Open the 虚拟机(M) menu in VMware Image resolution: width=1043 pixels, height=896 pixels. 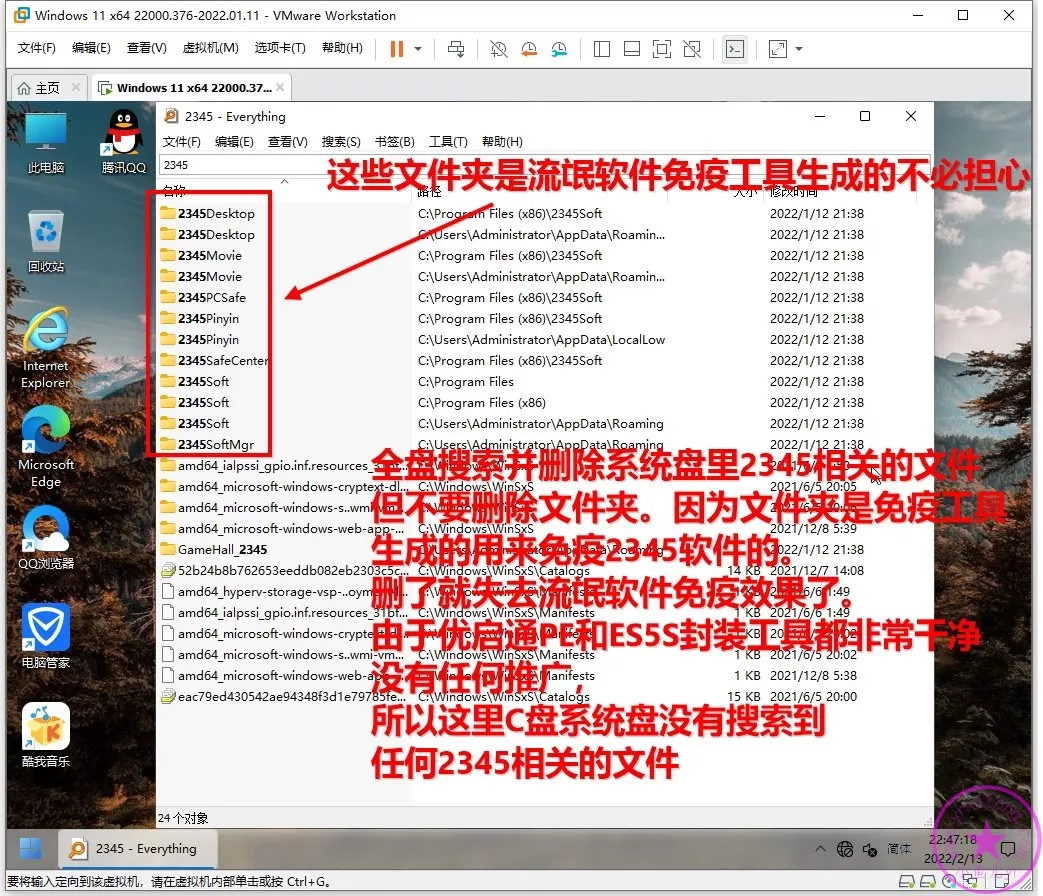point(210,48)
